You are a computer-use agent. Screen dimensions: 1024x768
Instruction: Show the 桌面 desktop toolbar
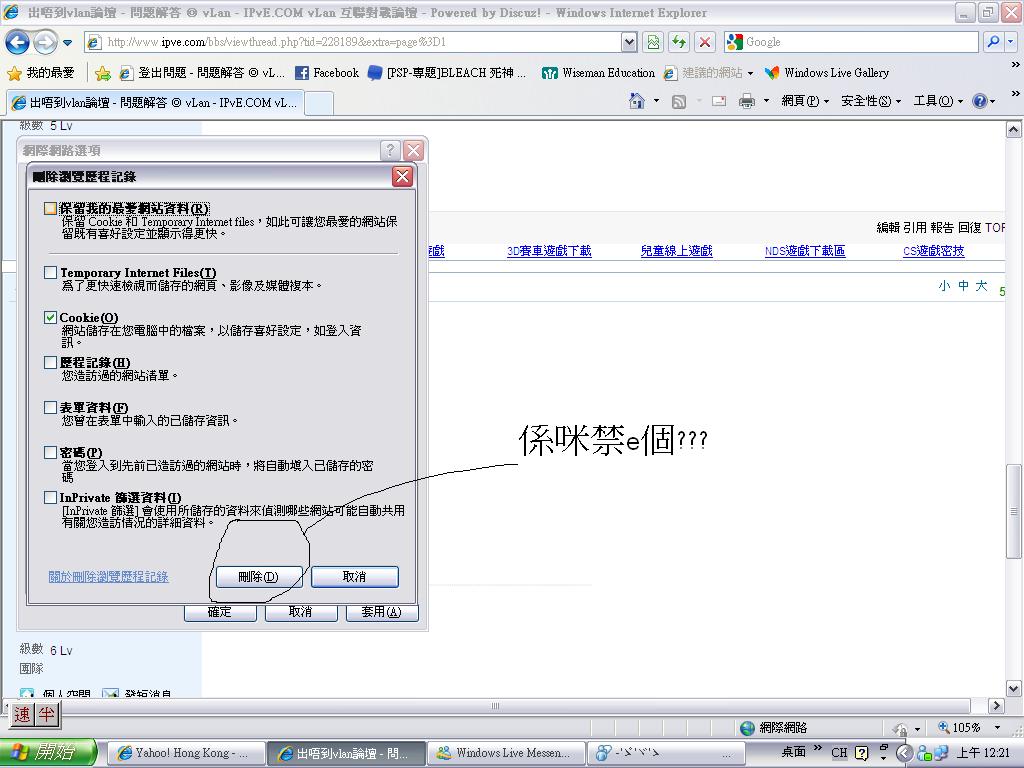(x=793, y=752)
